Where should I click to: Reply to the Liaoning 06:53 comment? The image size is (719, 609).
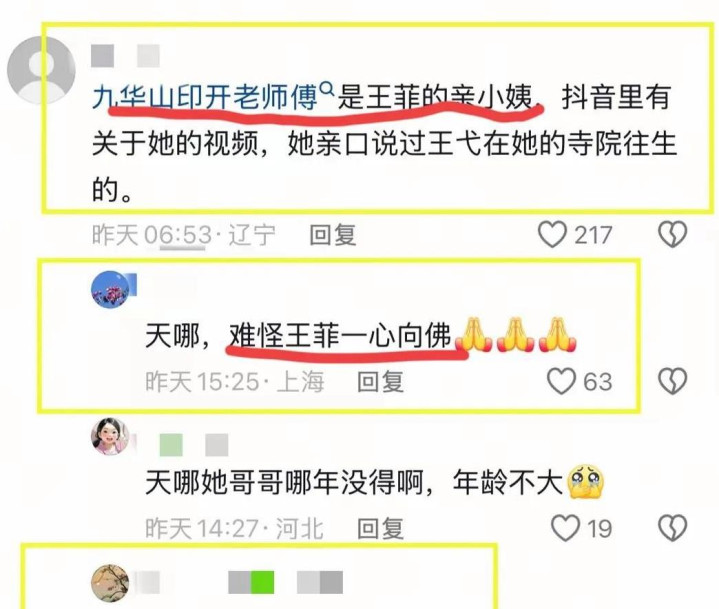pos(332,235)
